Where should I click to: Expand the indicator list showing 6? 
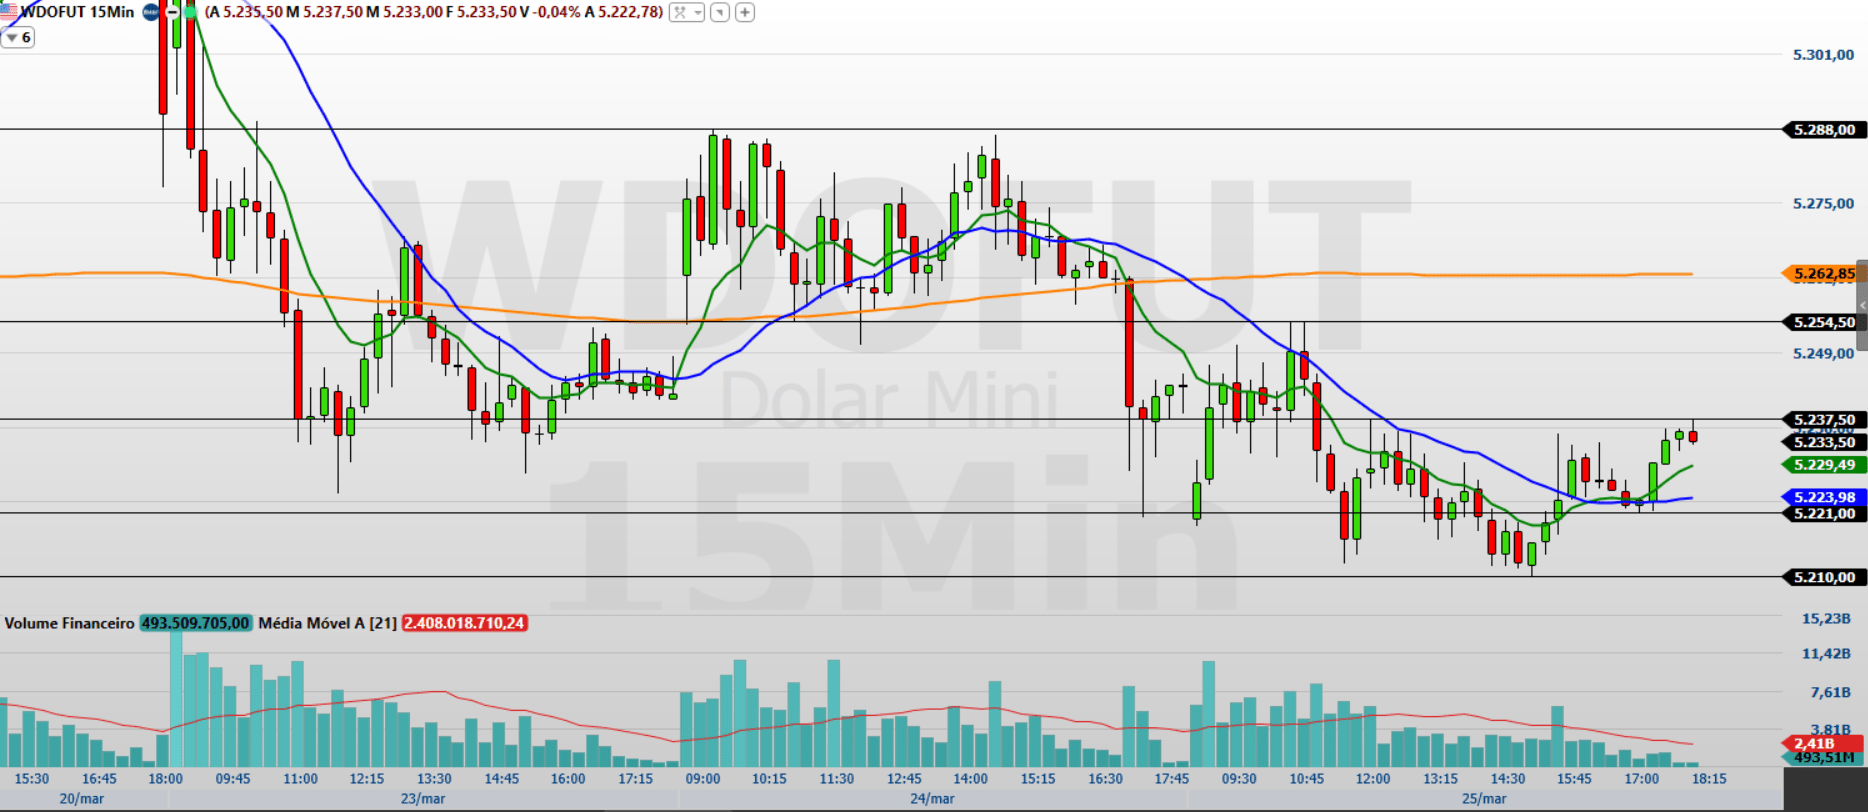coord(18,37)
